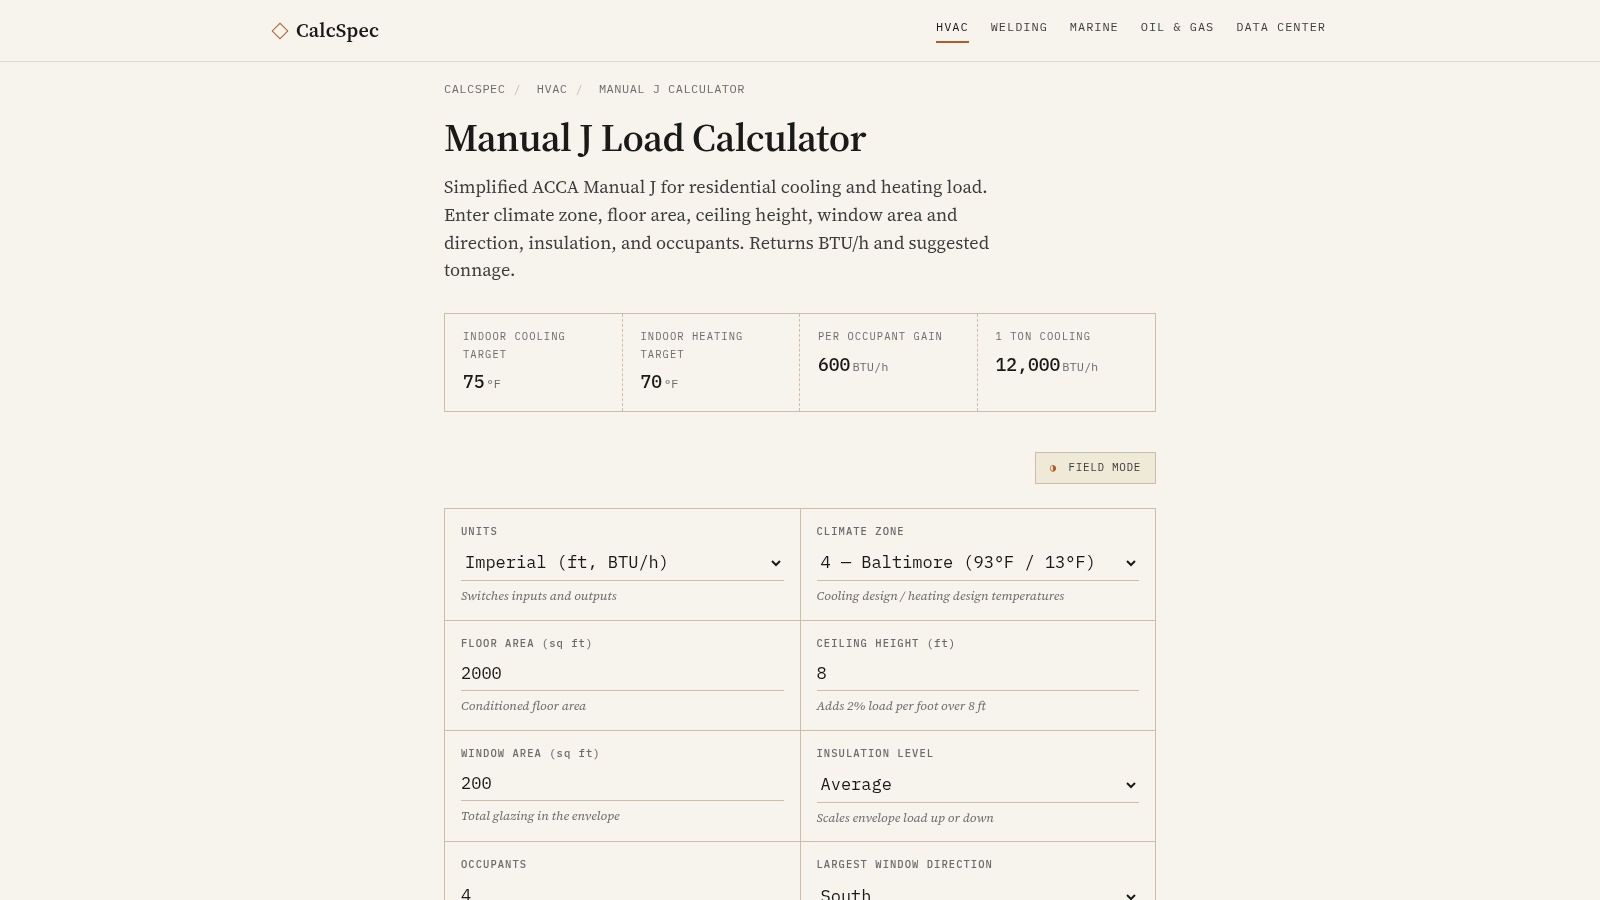Click 'Adds 2% load per foot' hint
Screen dimensions: 1600x900
[x=901, y=706]
